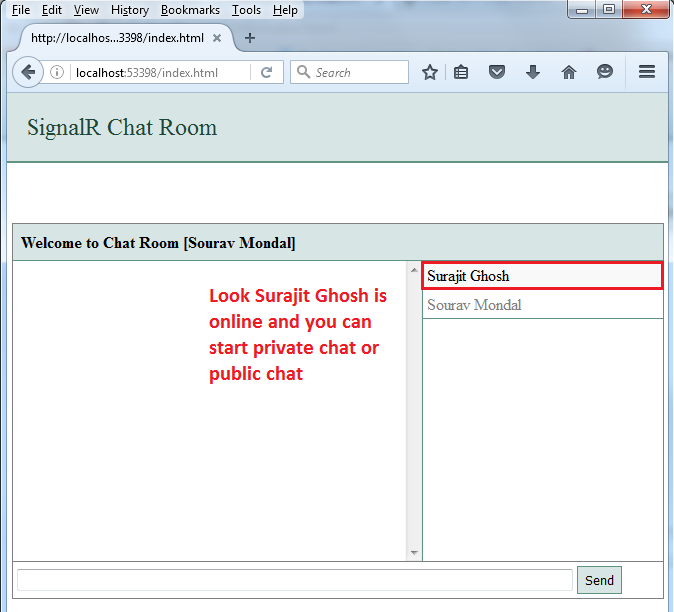Screen dimensions: 674x612
Task: Open the View menu
Action: click(86, 10)
